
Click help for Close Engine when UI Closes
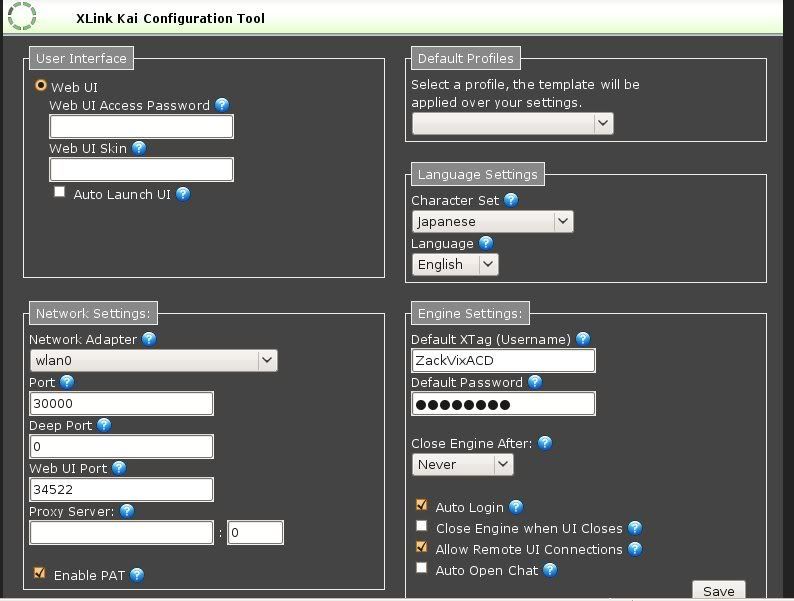coord(634,528)
